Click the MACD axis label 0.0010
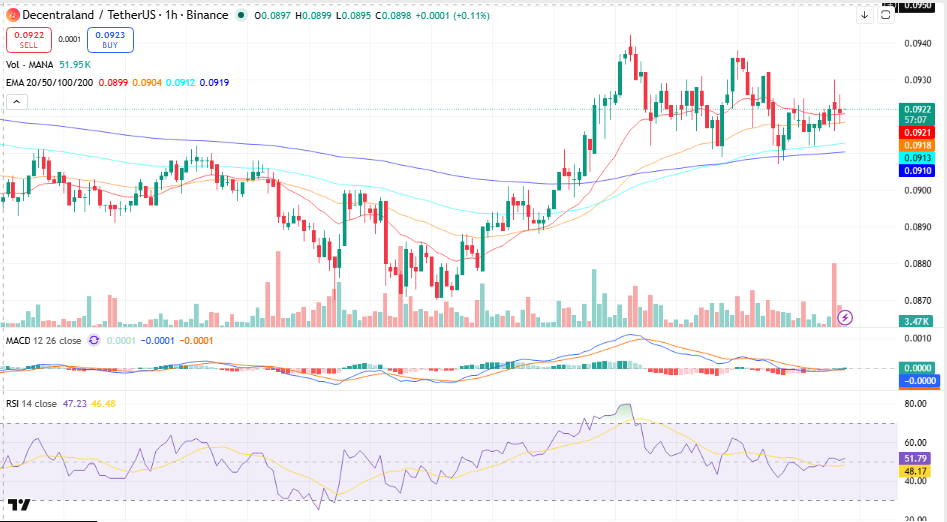Screen dimensions: 947x522 point(917,338)
